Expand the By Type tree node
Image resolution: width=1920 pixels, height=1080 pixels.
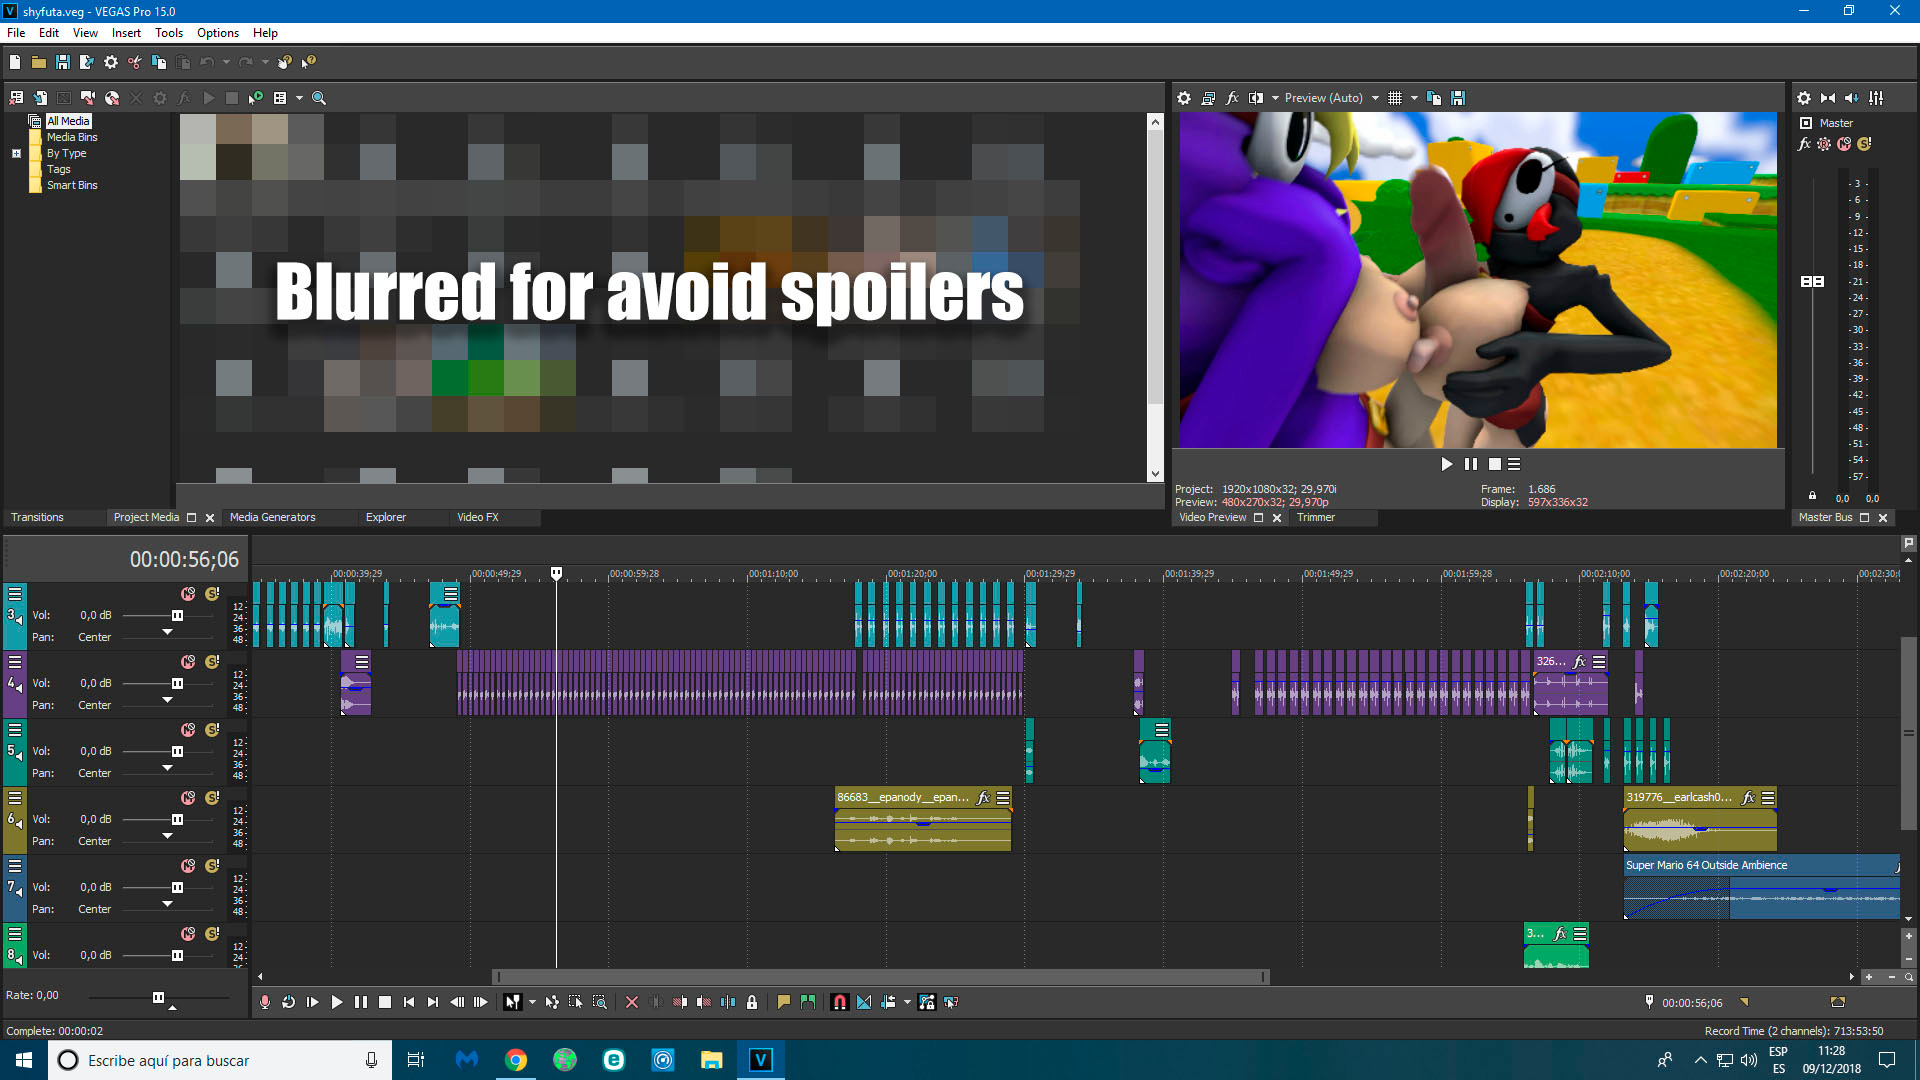(x=16, y=153)
